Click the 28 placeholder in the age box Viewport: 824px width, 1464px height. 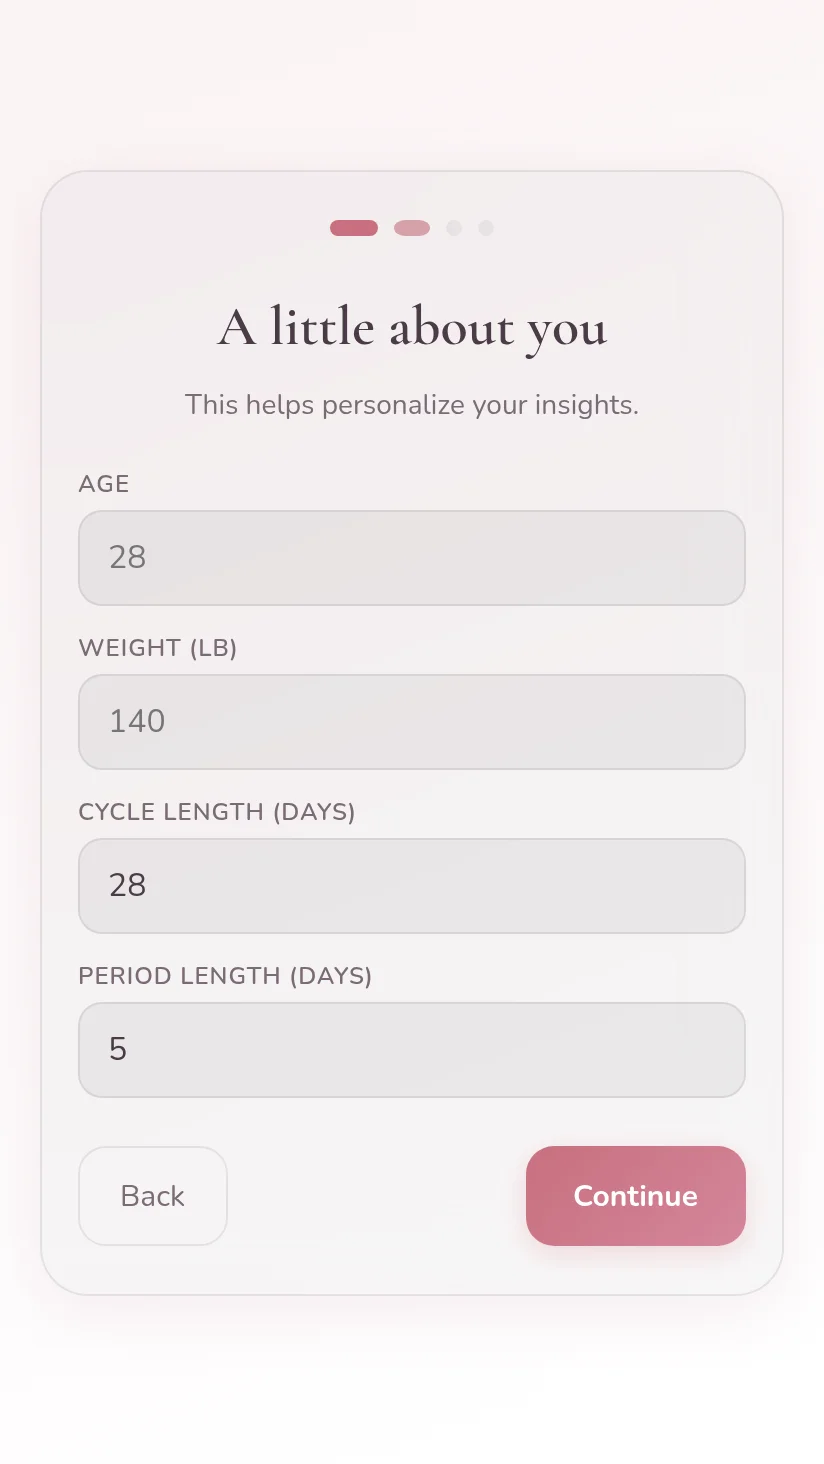128,557
